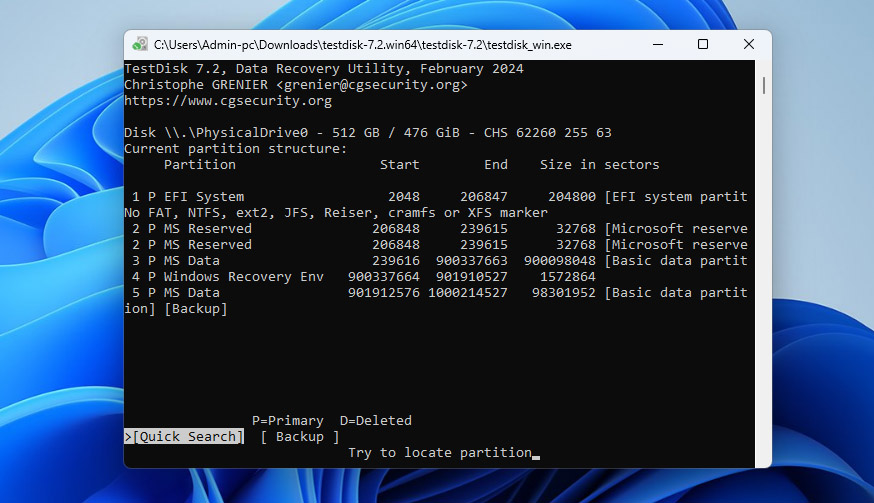The image size is (874, 503).
Task: Click the https://www.cgsecurity.org text
Action: point(228,101)
